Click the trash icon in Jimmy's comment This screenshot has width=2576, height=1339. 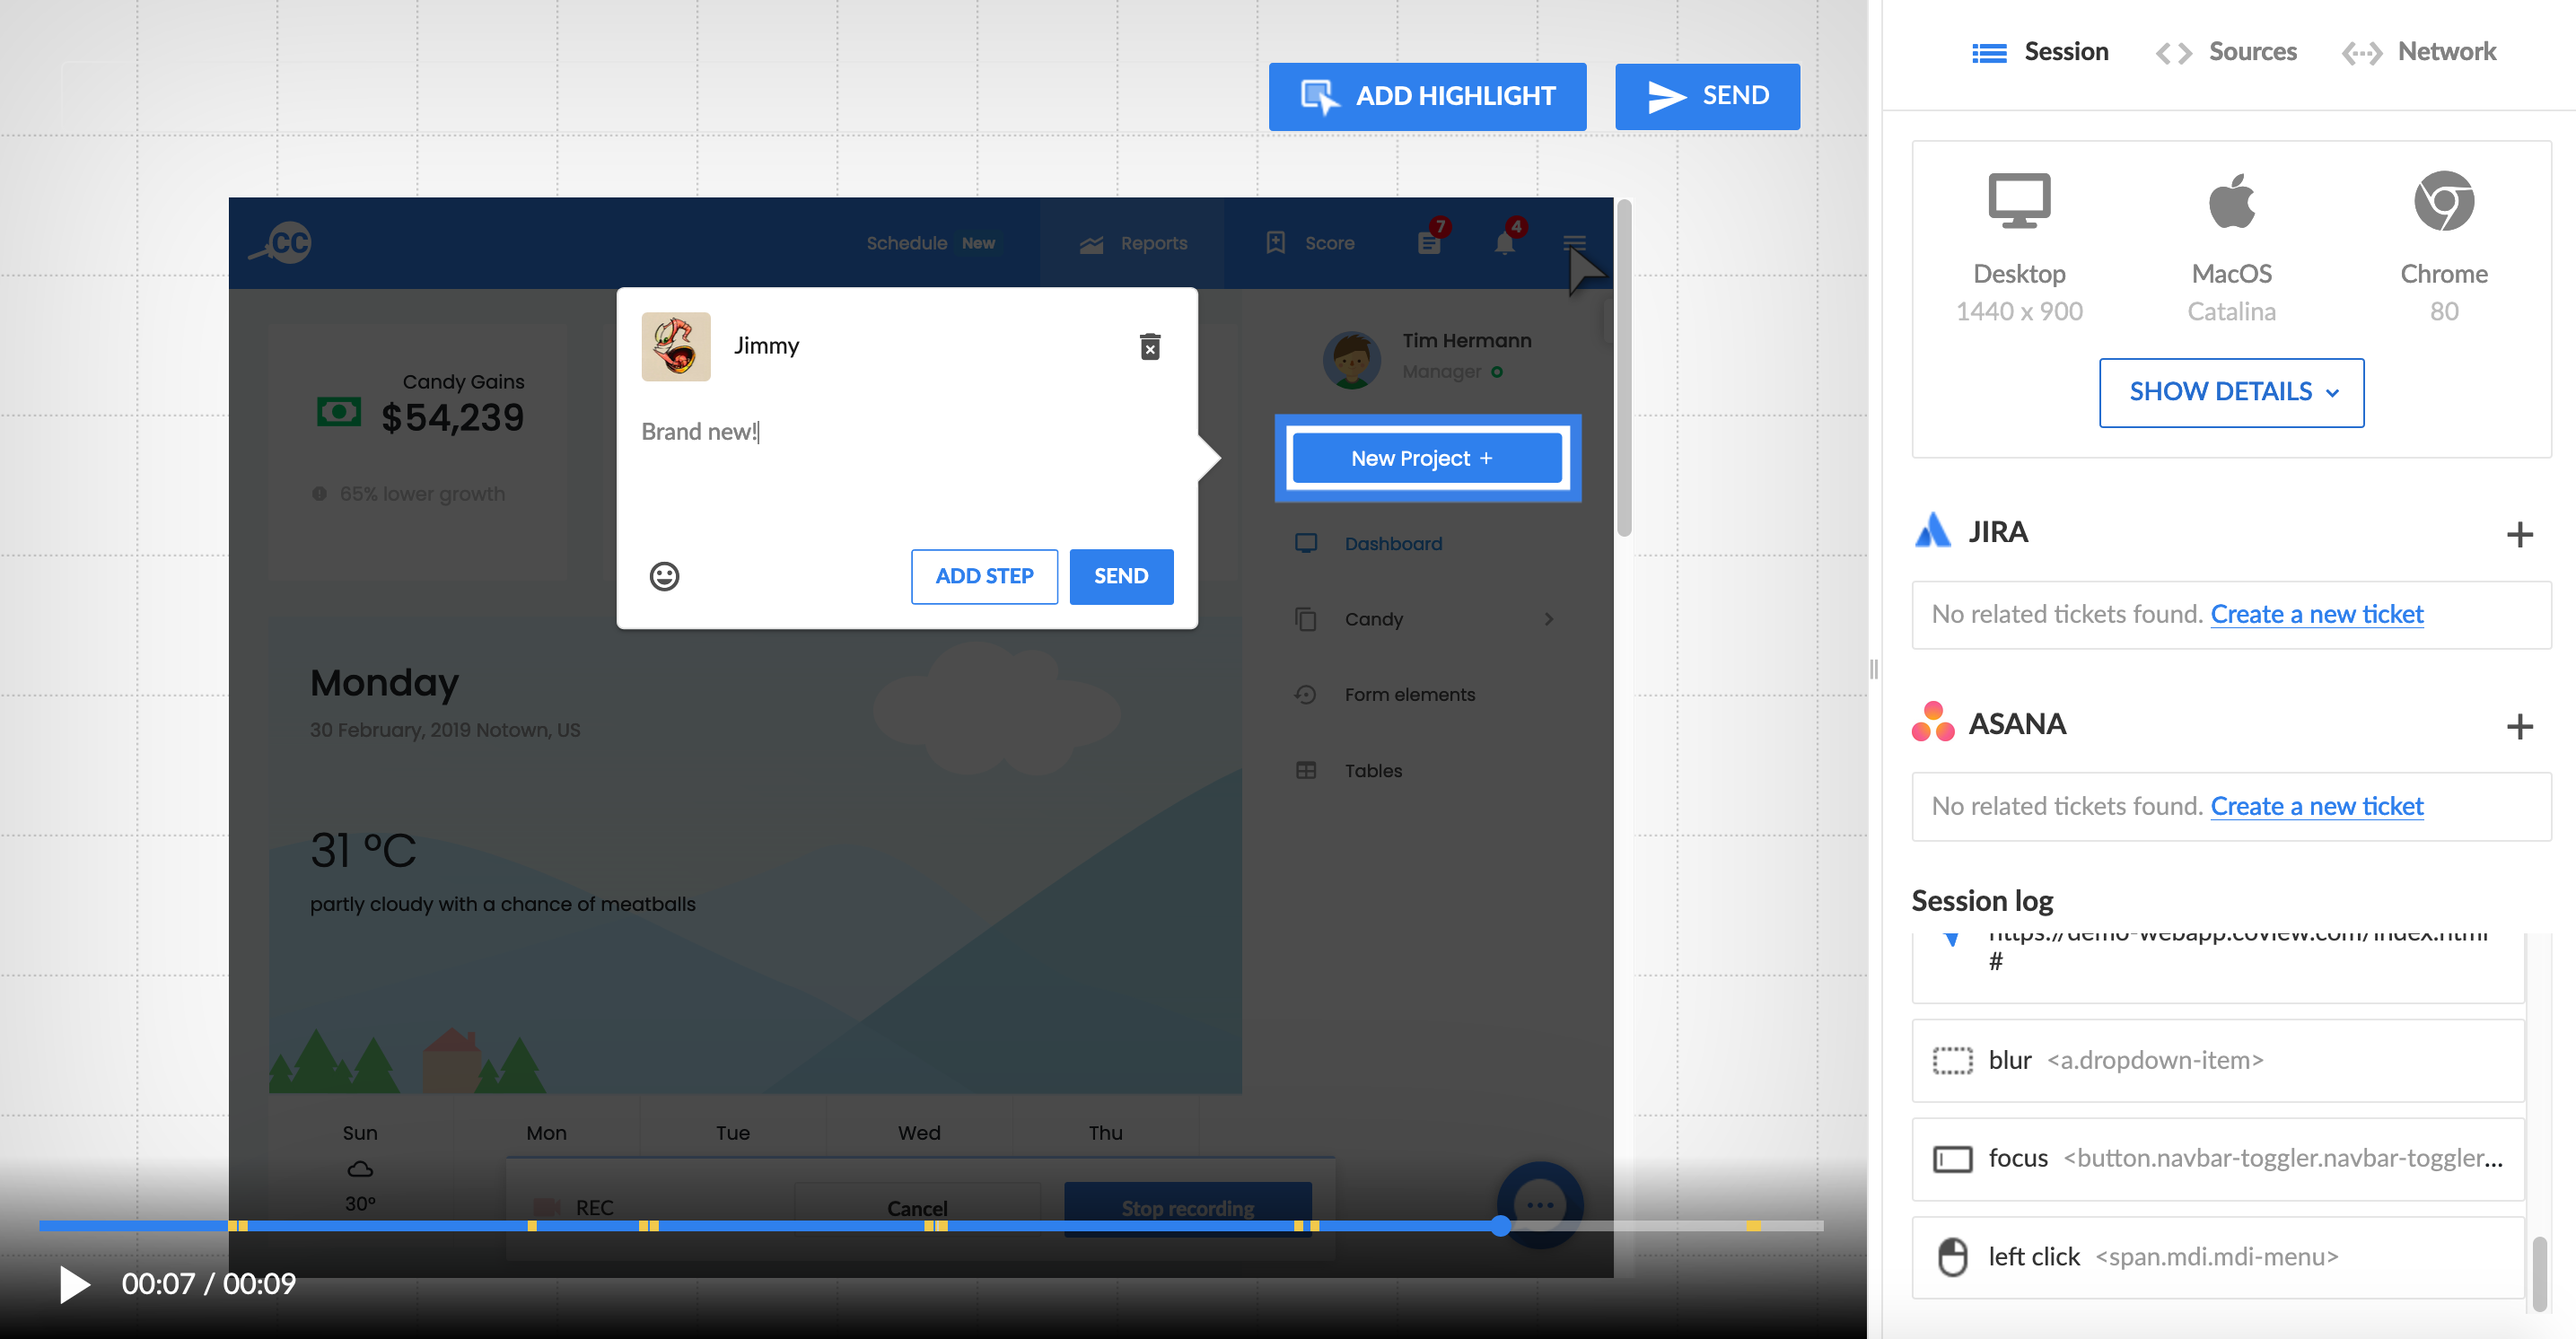click(1150, 346)
